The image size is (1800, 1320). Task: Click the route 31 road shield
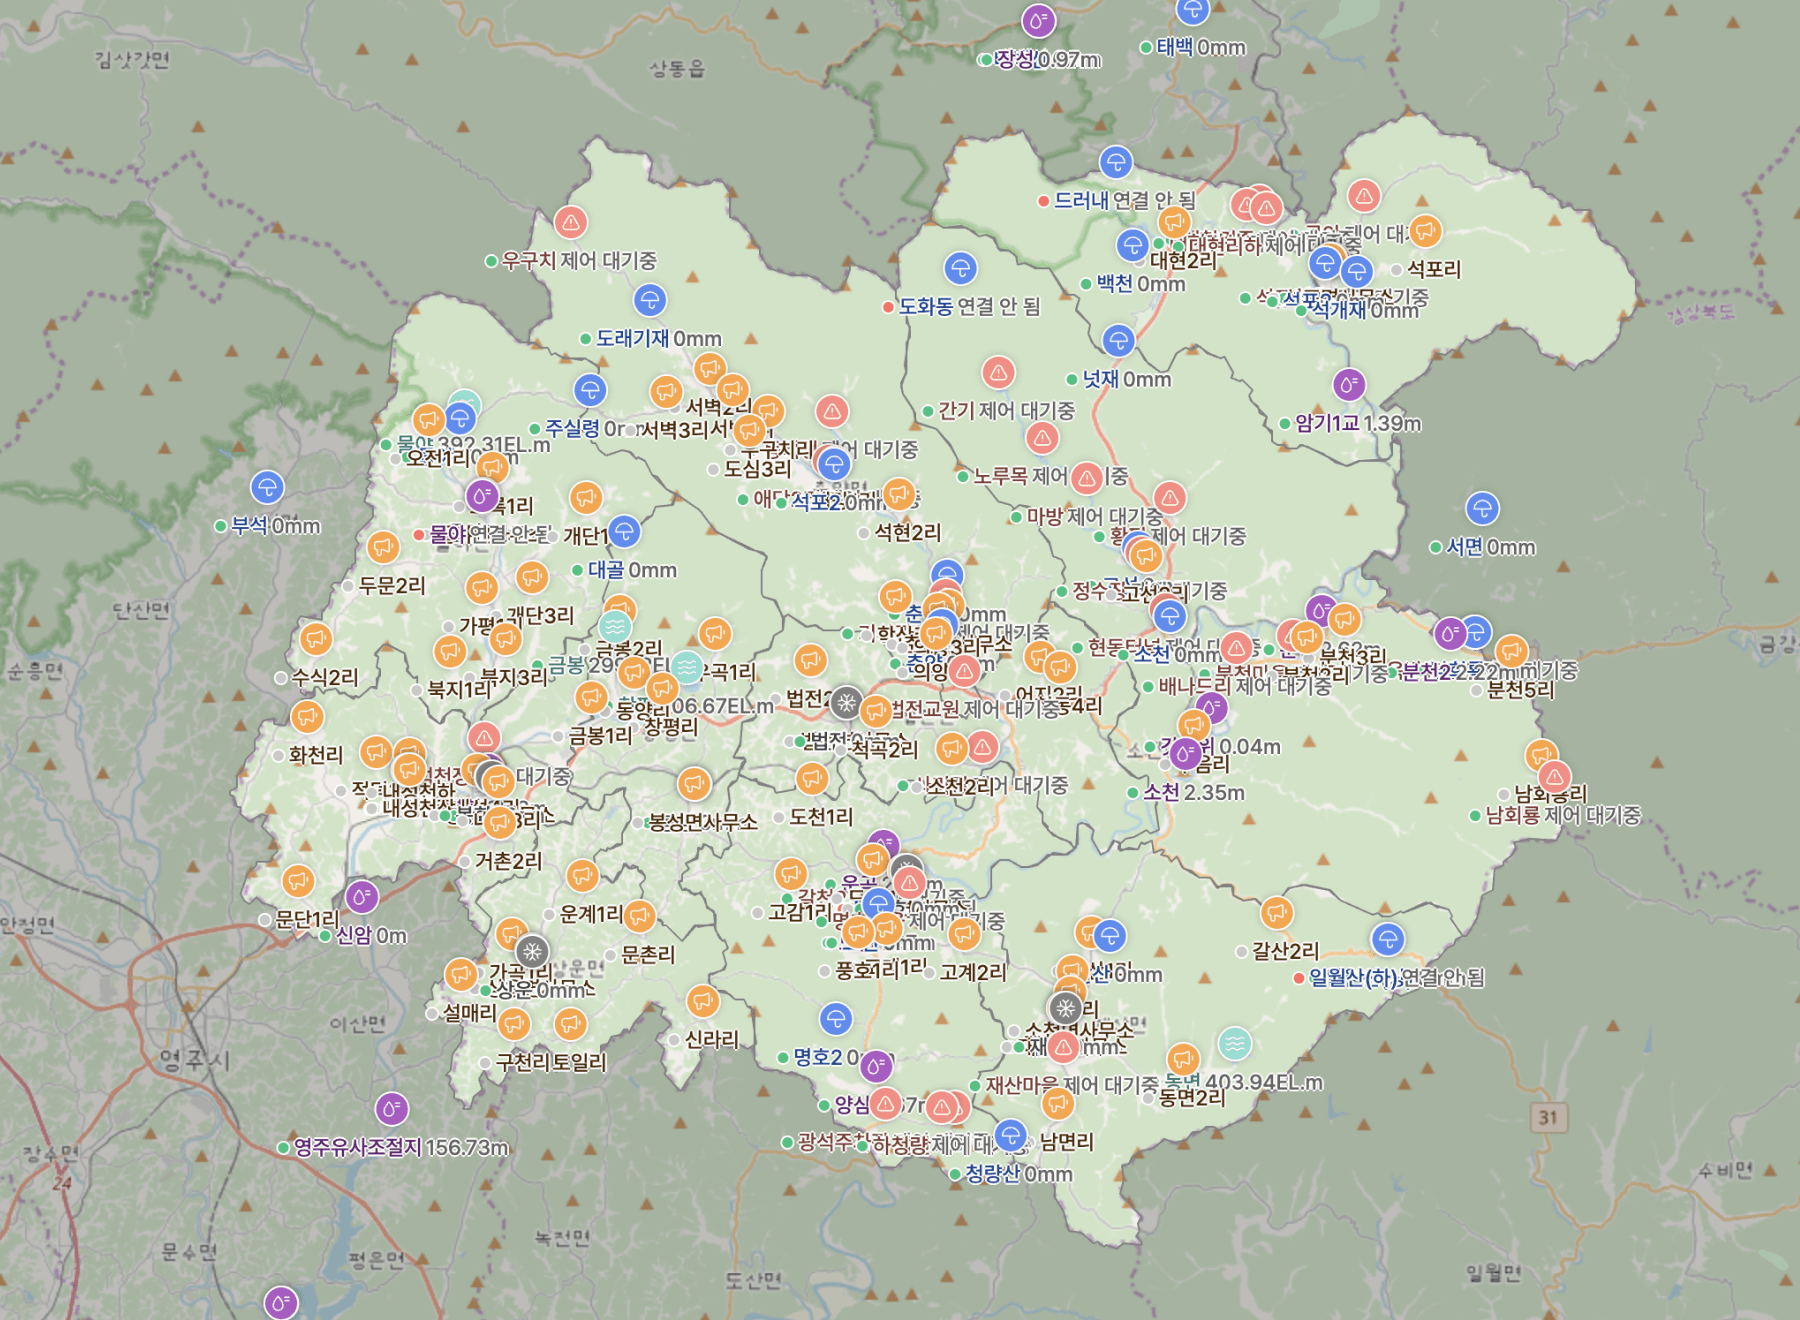tap(1548, 1117)
